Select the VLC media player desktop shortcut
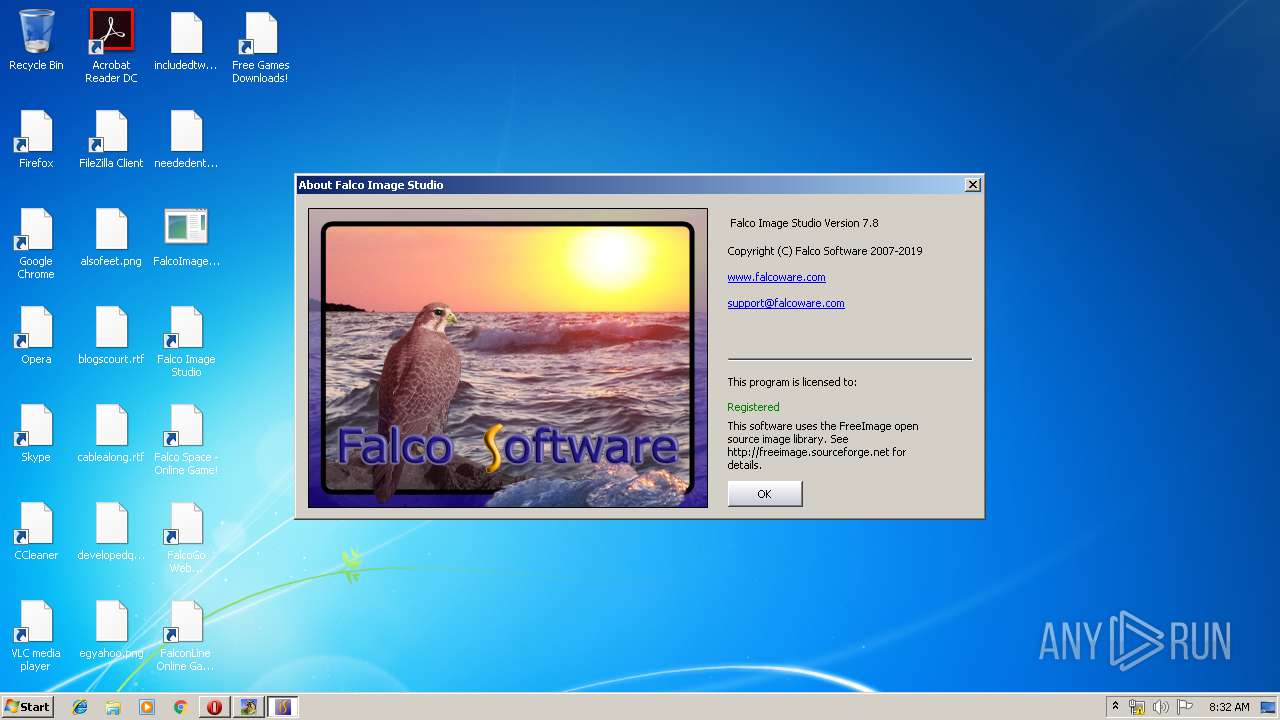Image resolution: width=1280 pixels, height=720 pixels. point(36,635)
